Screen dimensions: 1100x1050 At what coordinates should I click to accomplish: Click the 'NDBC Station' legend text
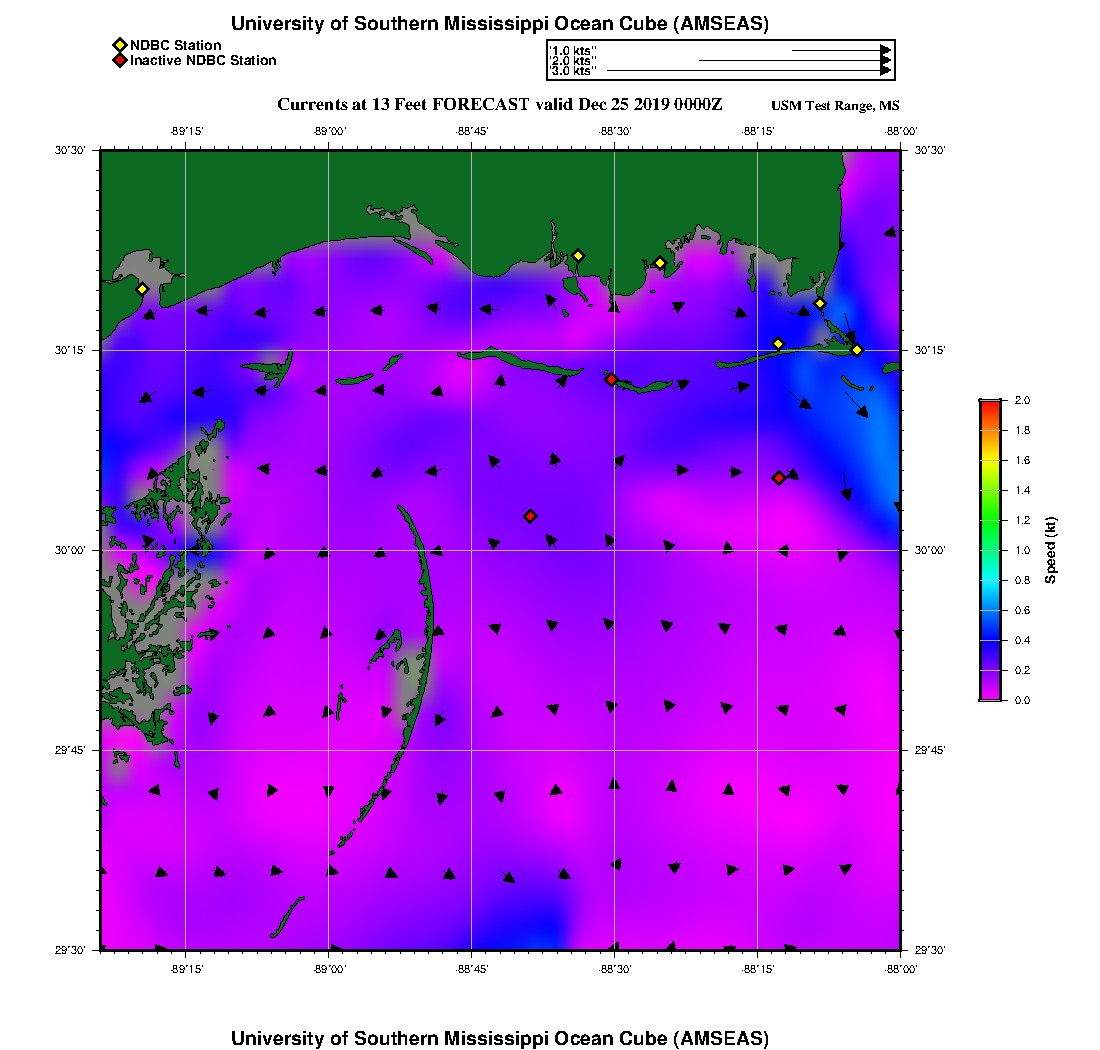click(176, 45)
